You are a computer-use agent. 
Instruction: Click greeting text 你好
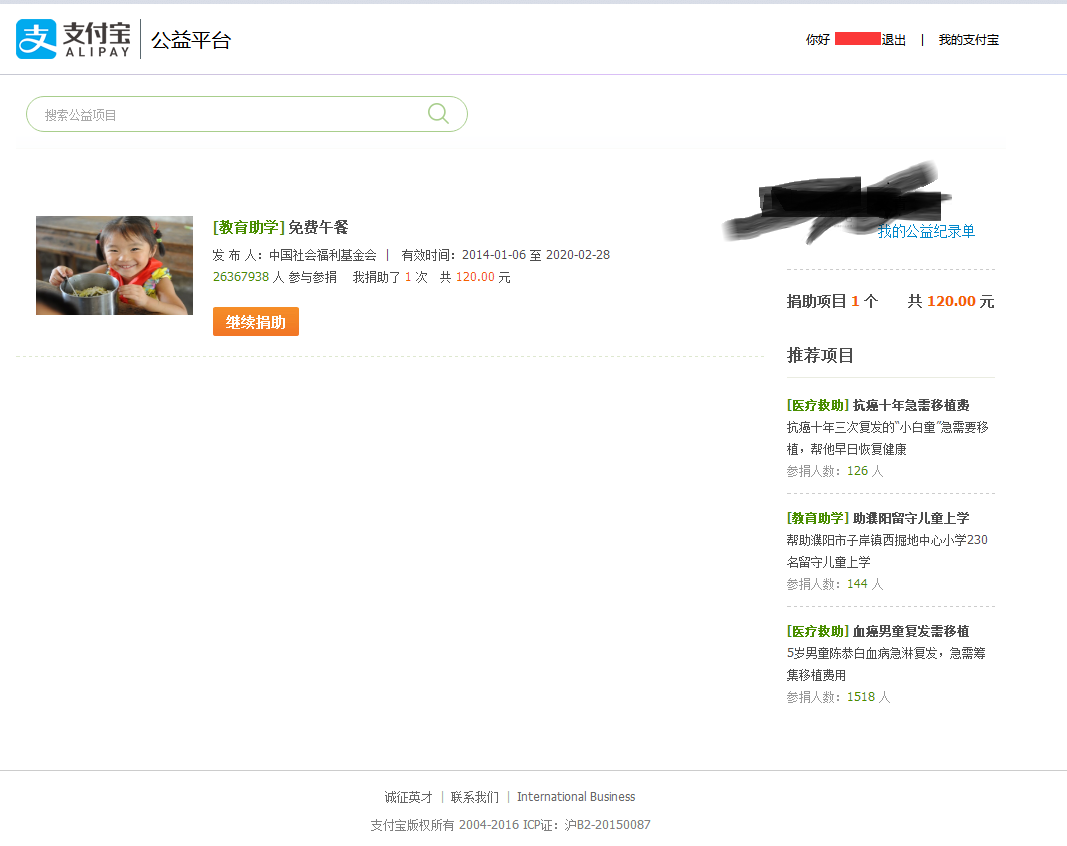coord(817,40)
